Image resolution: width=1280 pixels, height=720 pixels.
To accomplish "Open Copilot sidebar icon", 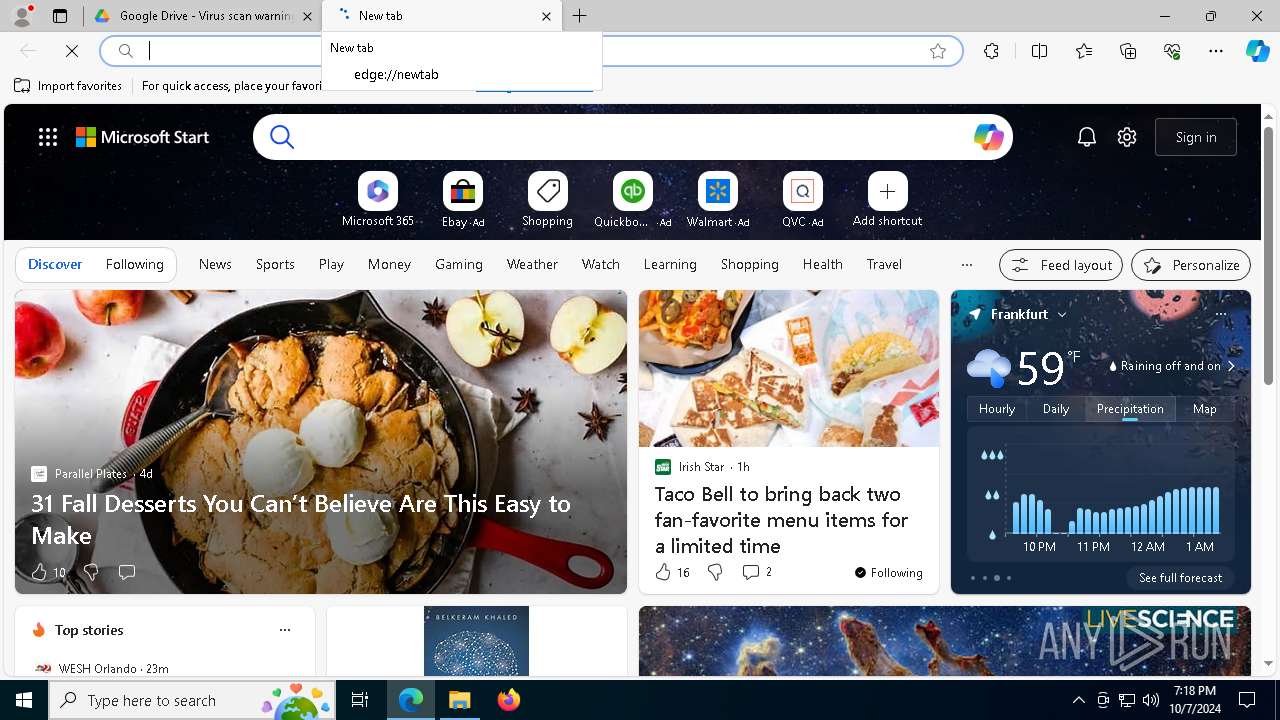I will tap(1258, 51).
